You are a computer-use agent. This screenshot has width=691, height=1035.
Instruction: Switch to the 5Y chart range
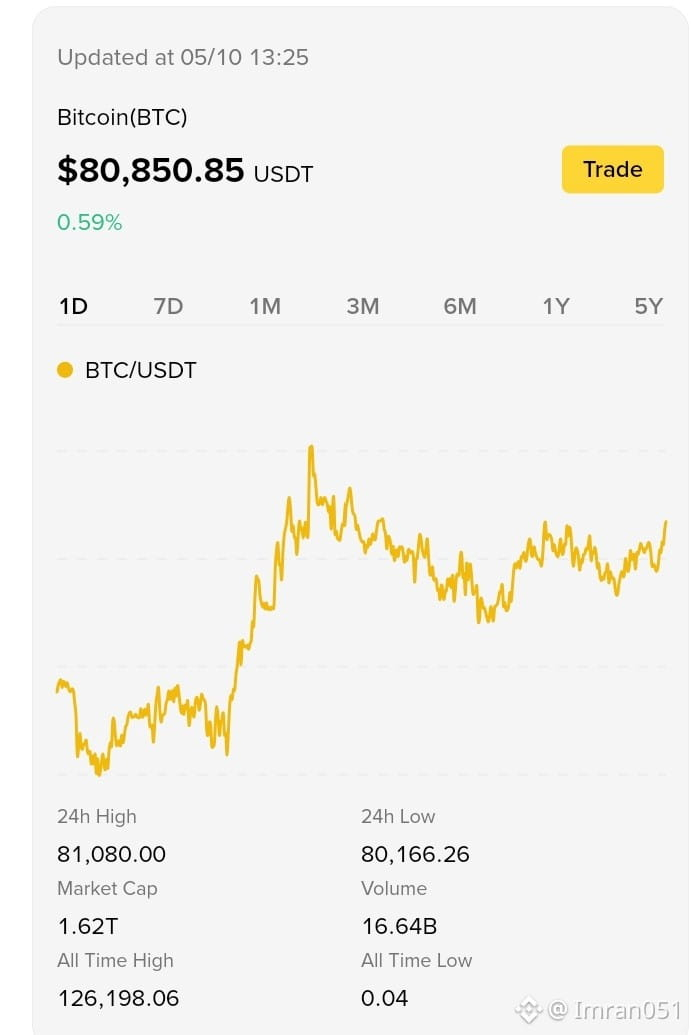click(648, 306)
